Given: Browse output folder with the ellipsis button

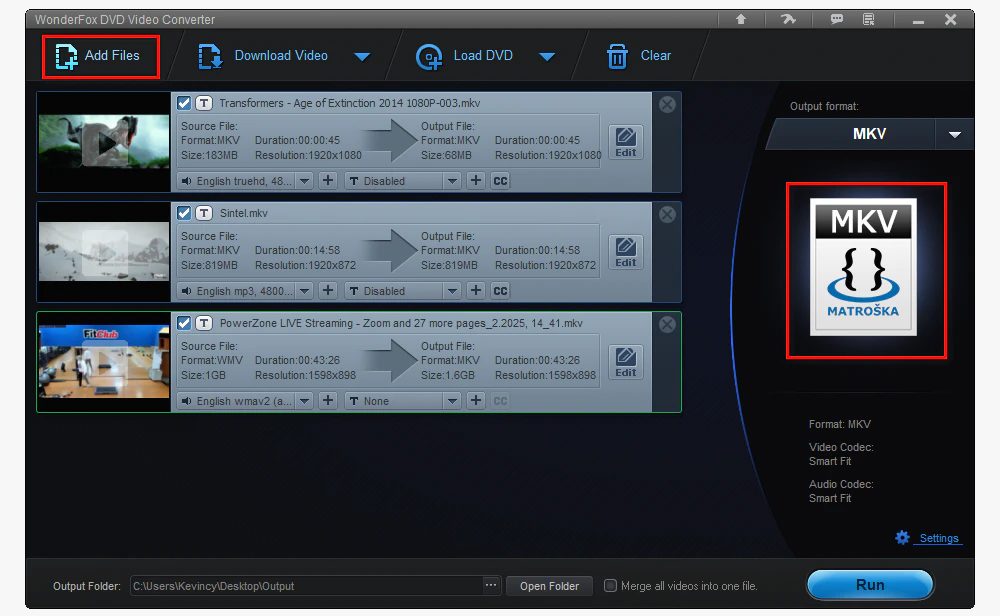Looking at the screenshot, I should [490, 585].
